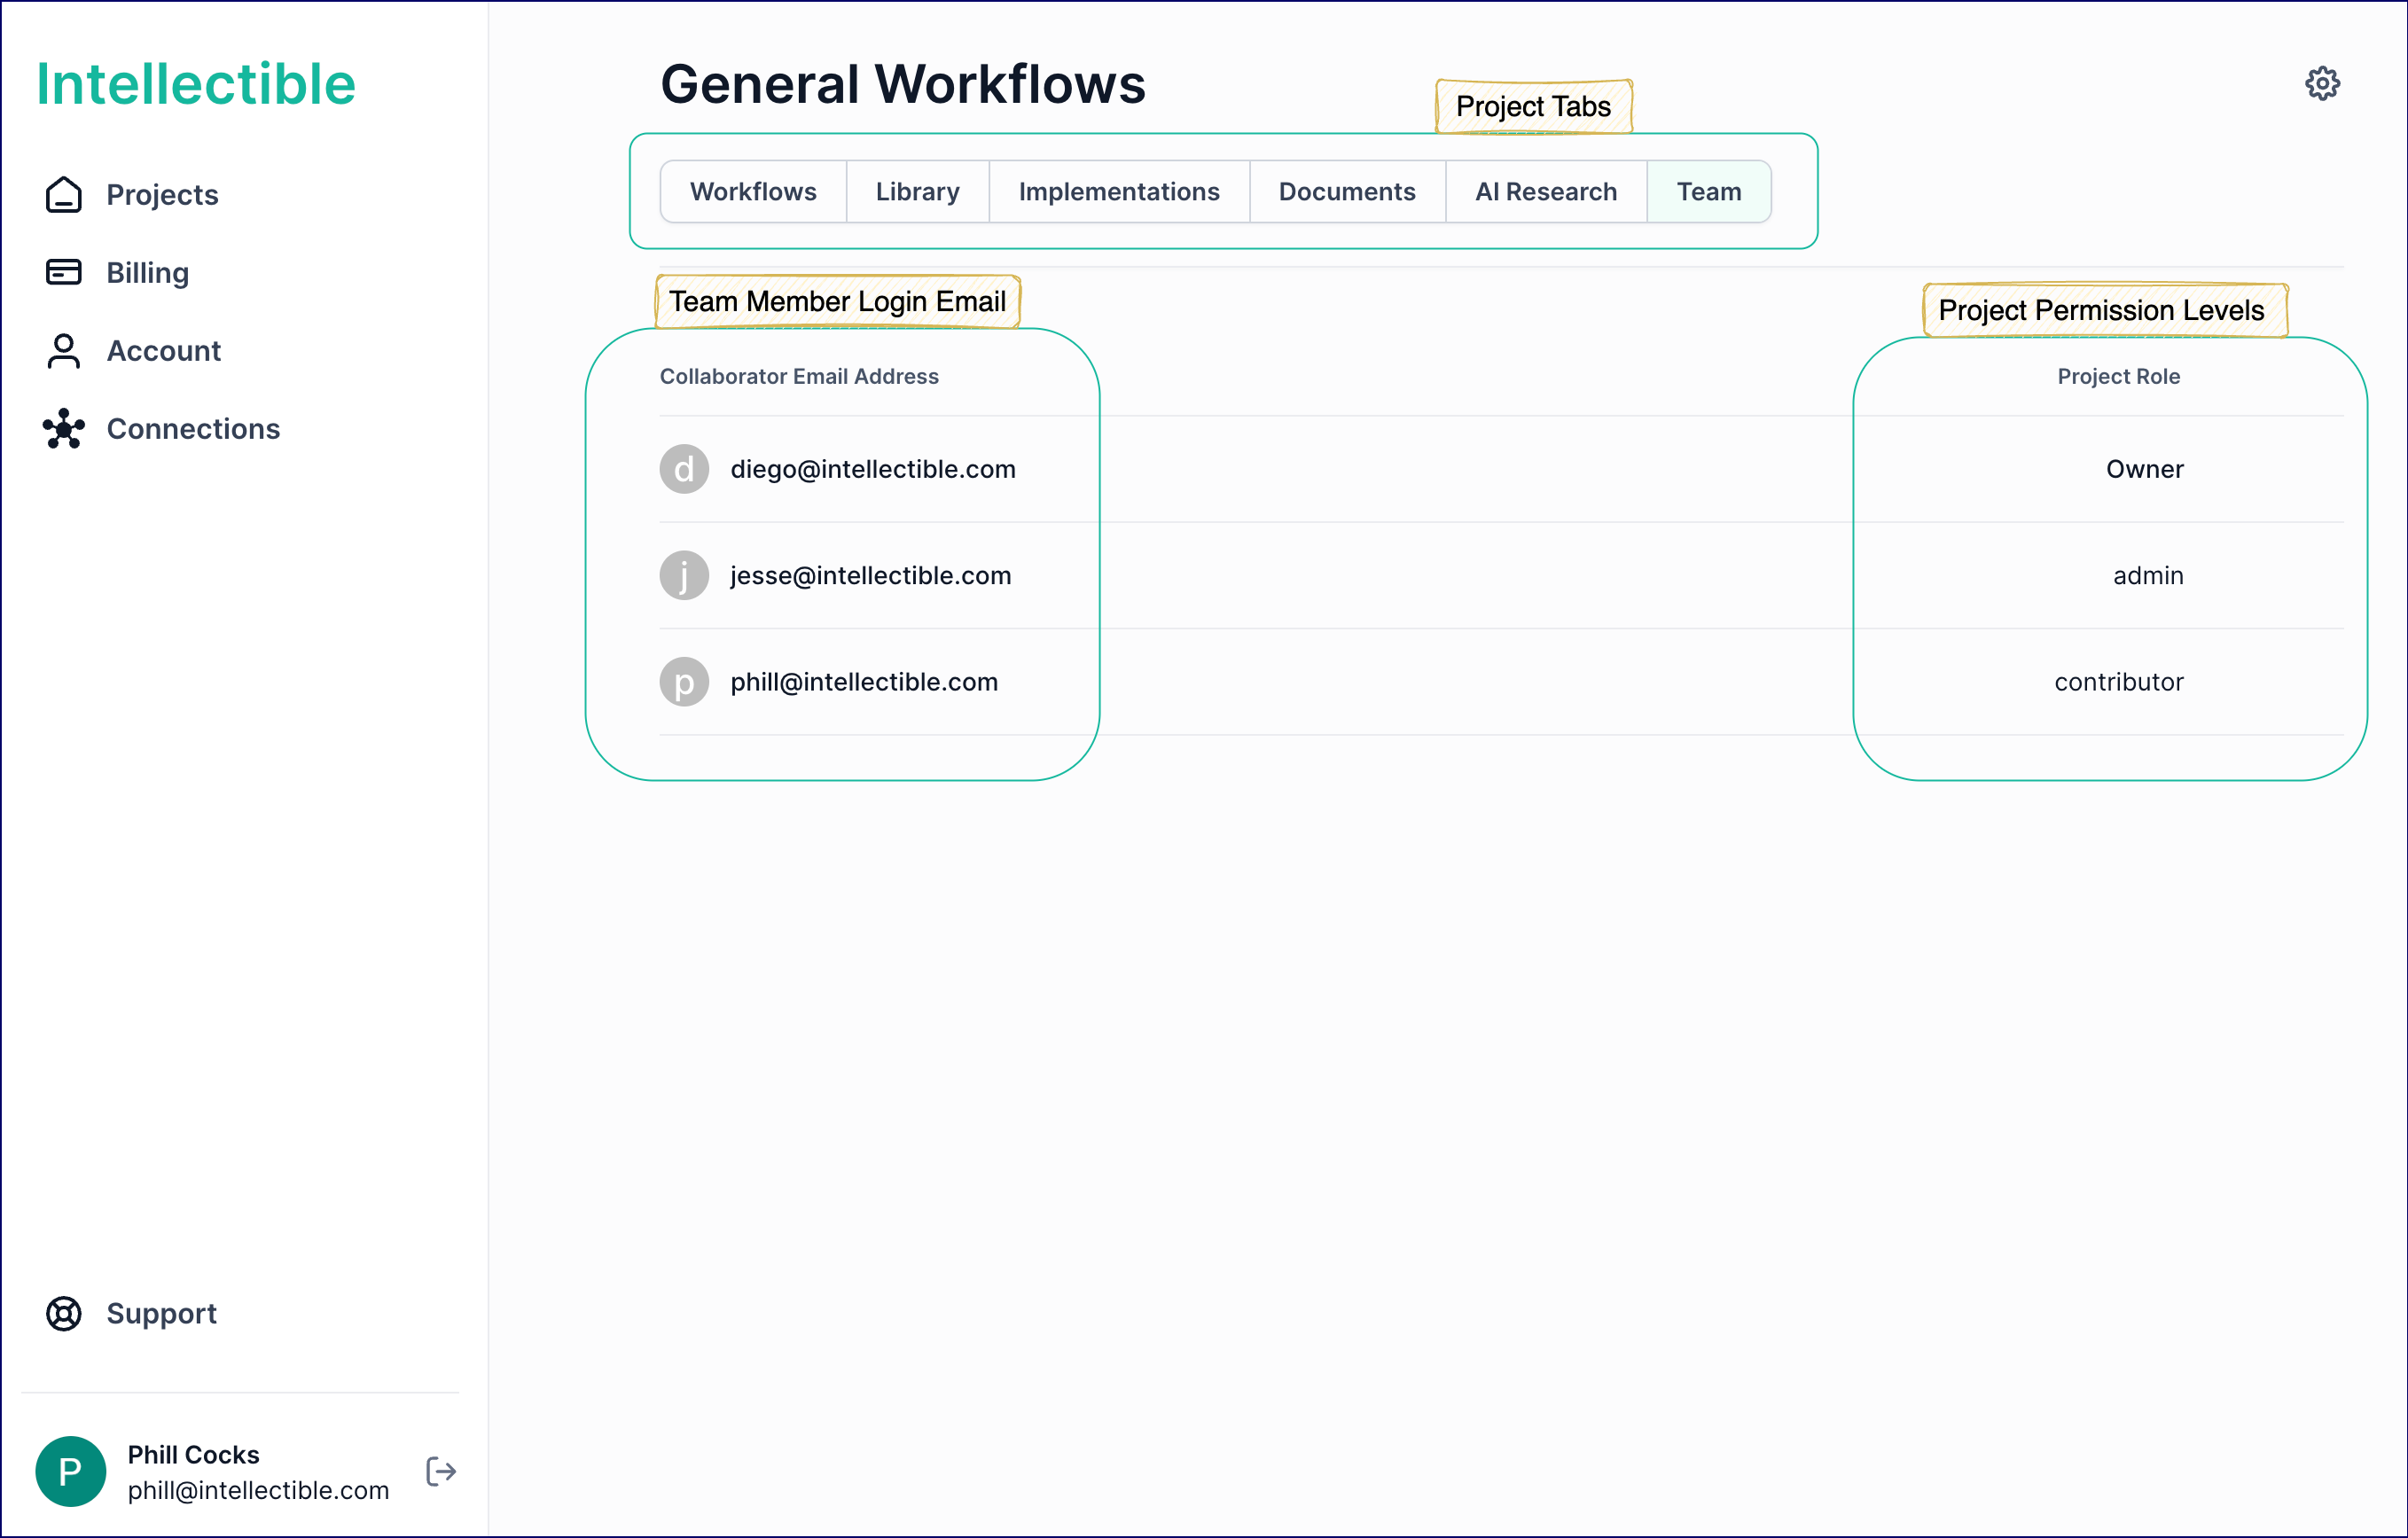Click phill@intellectible.com collaborator row

[x=863, y=682]
